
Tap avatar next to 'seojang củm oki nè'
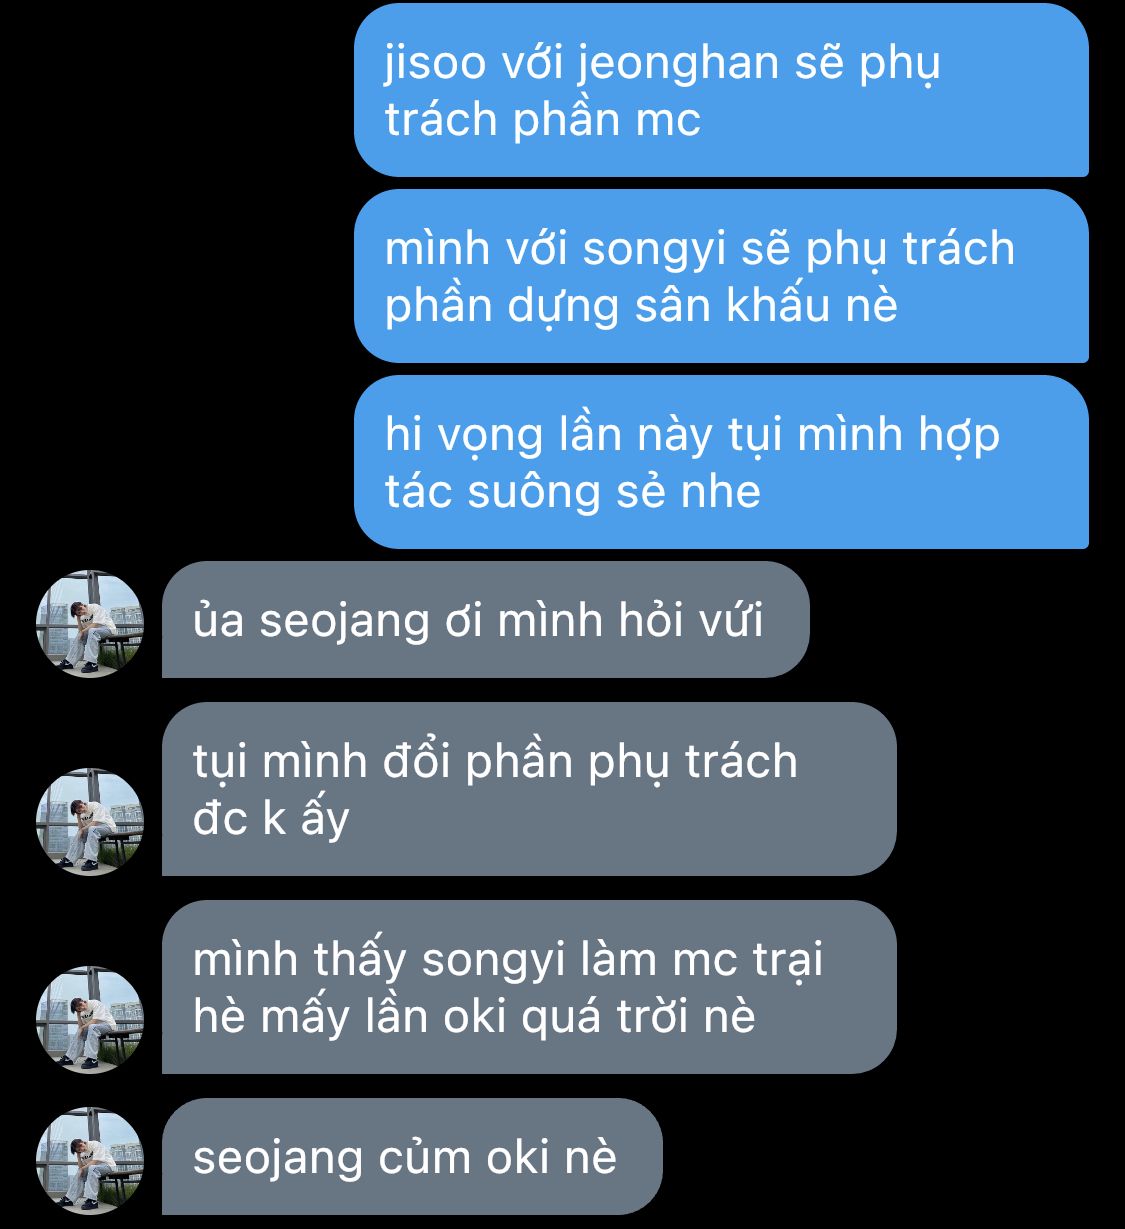(x=90, y=1161)
